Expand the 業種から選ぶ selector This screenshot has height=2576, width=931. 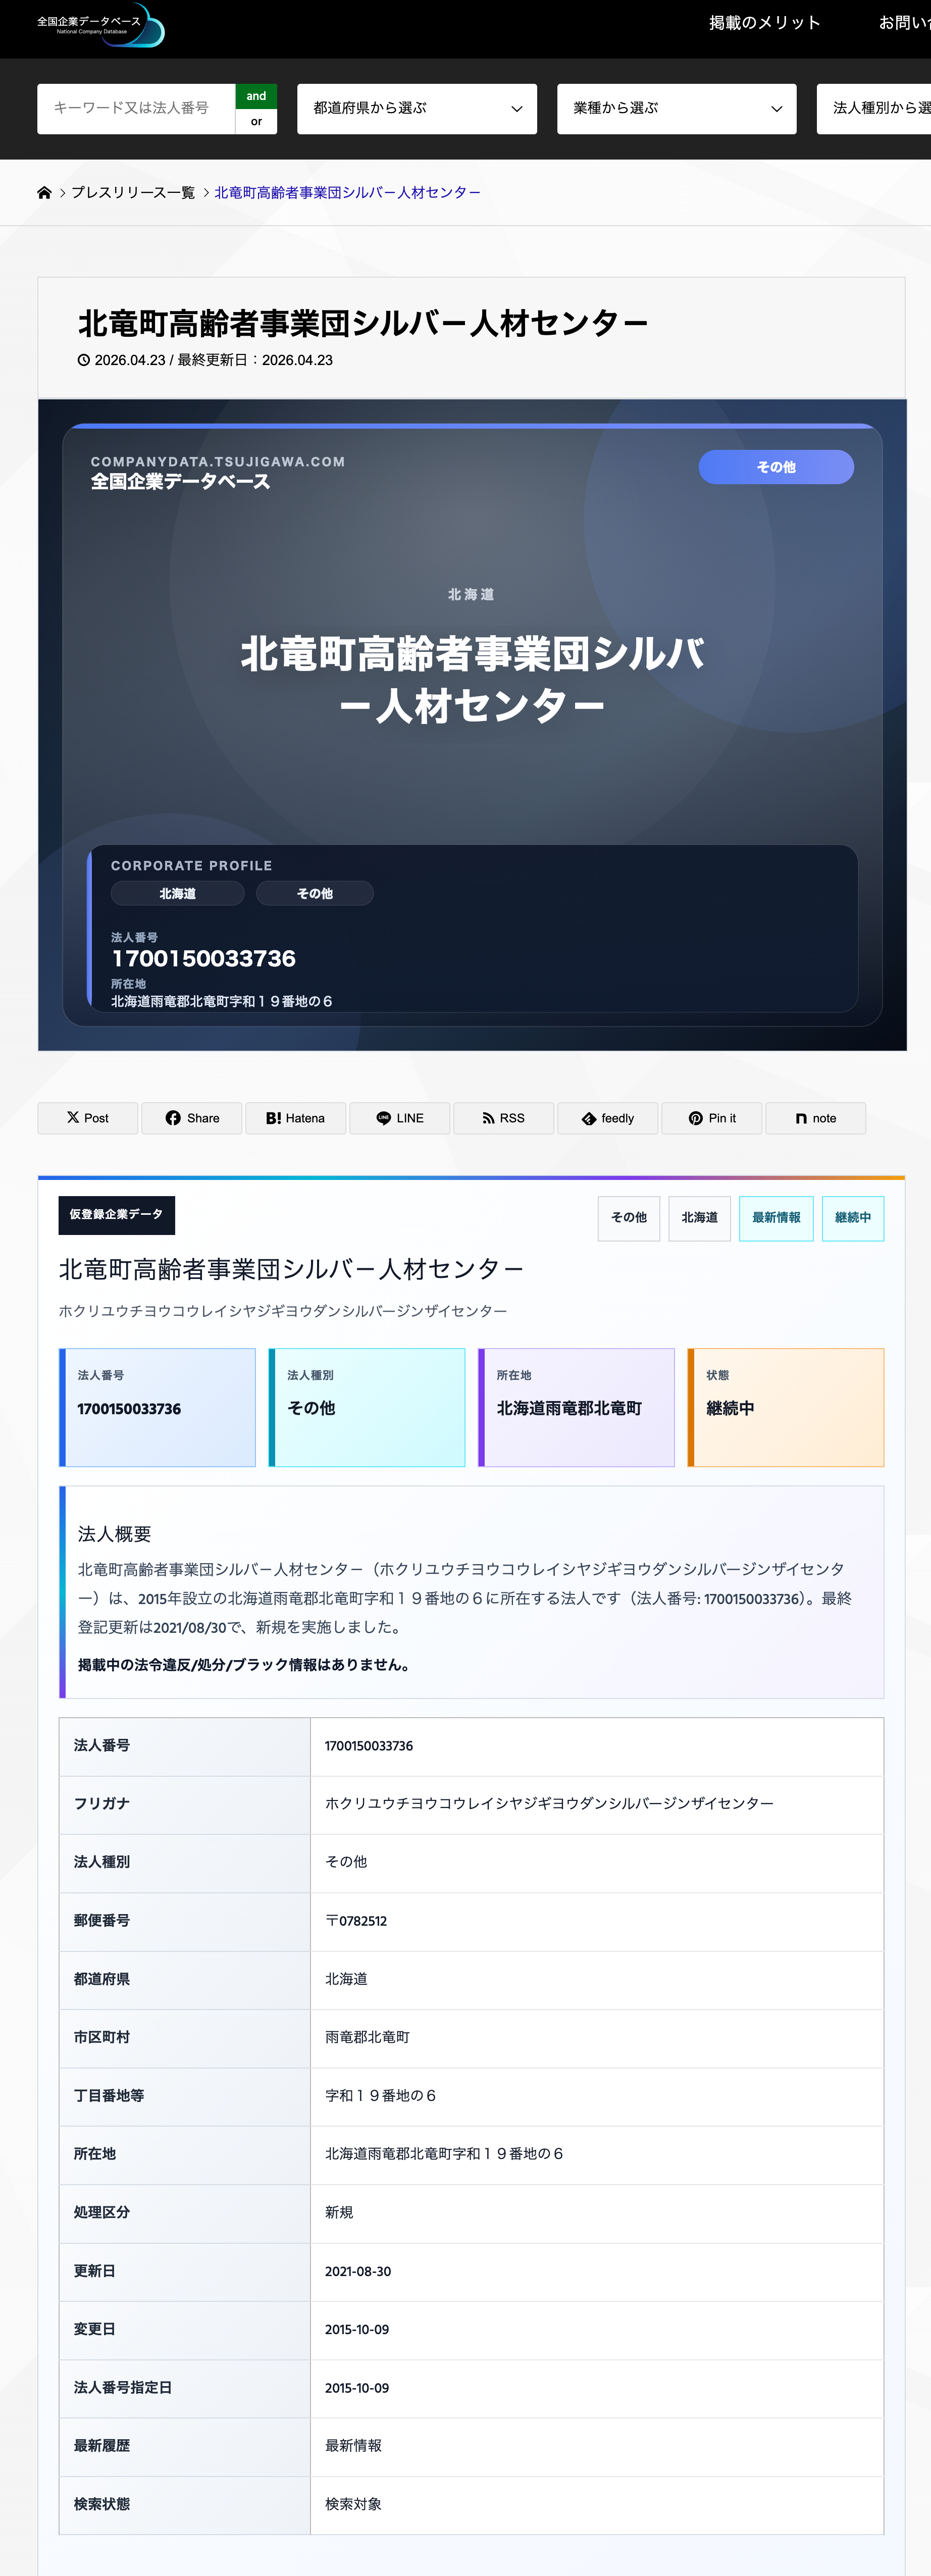tap(676, 108)
